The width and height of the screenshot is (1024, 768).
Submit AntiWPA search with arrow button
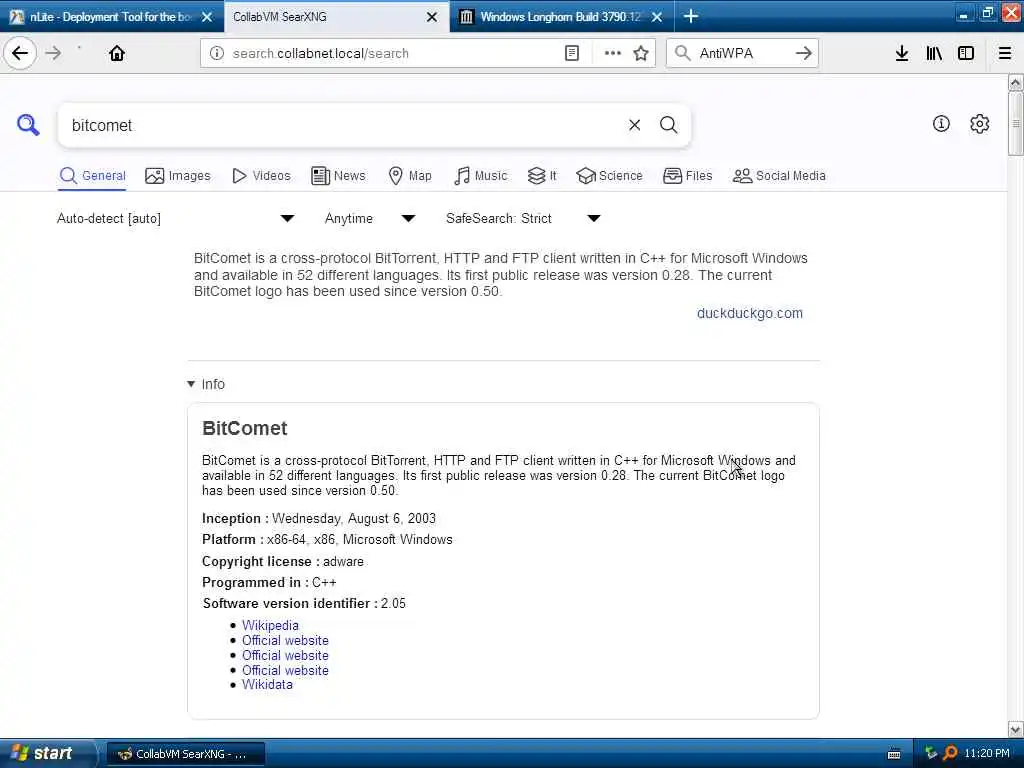coord(804,53)
